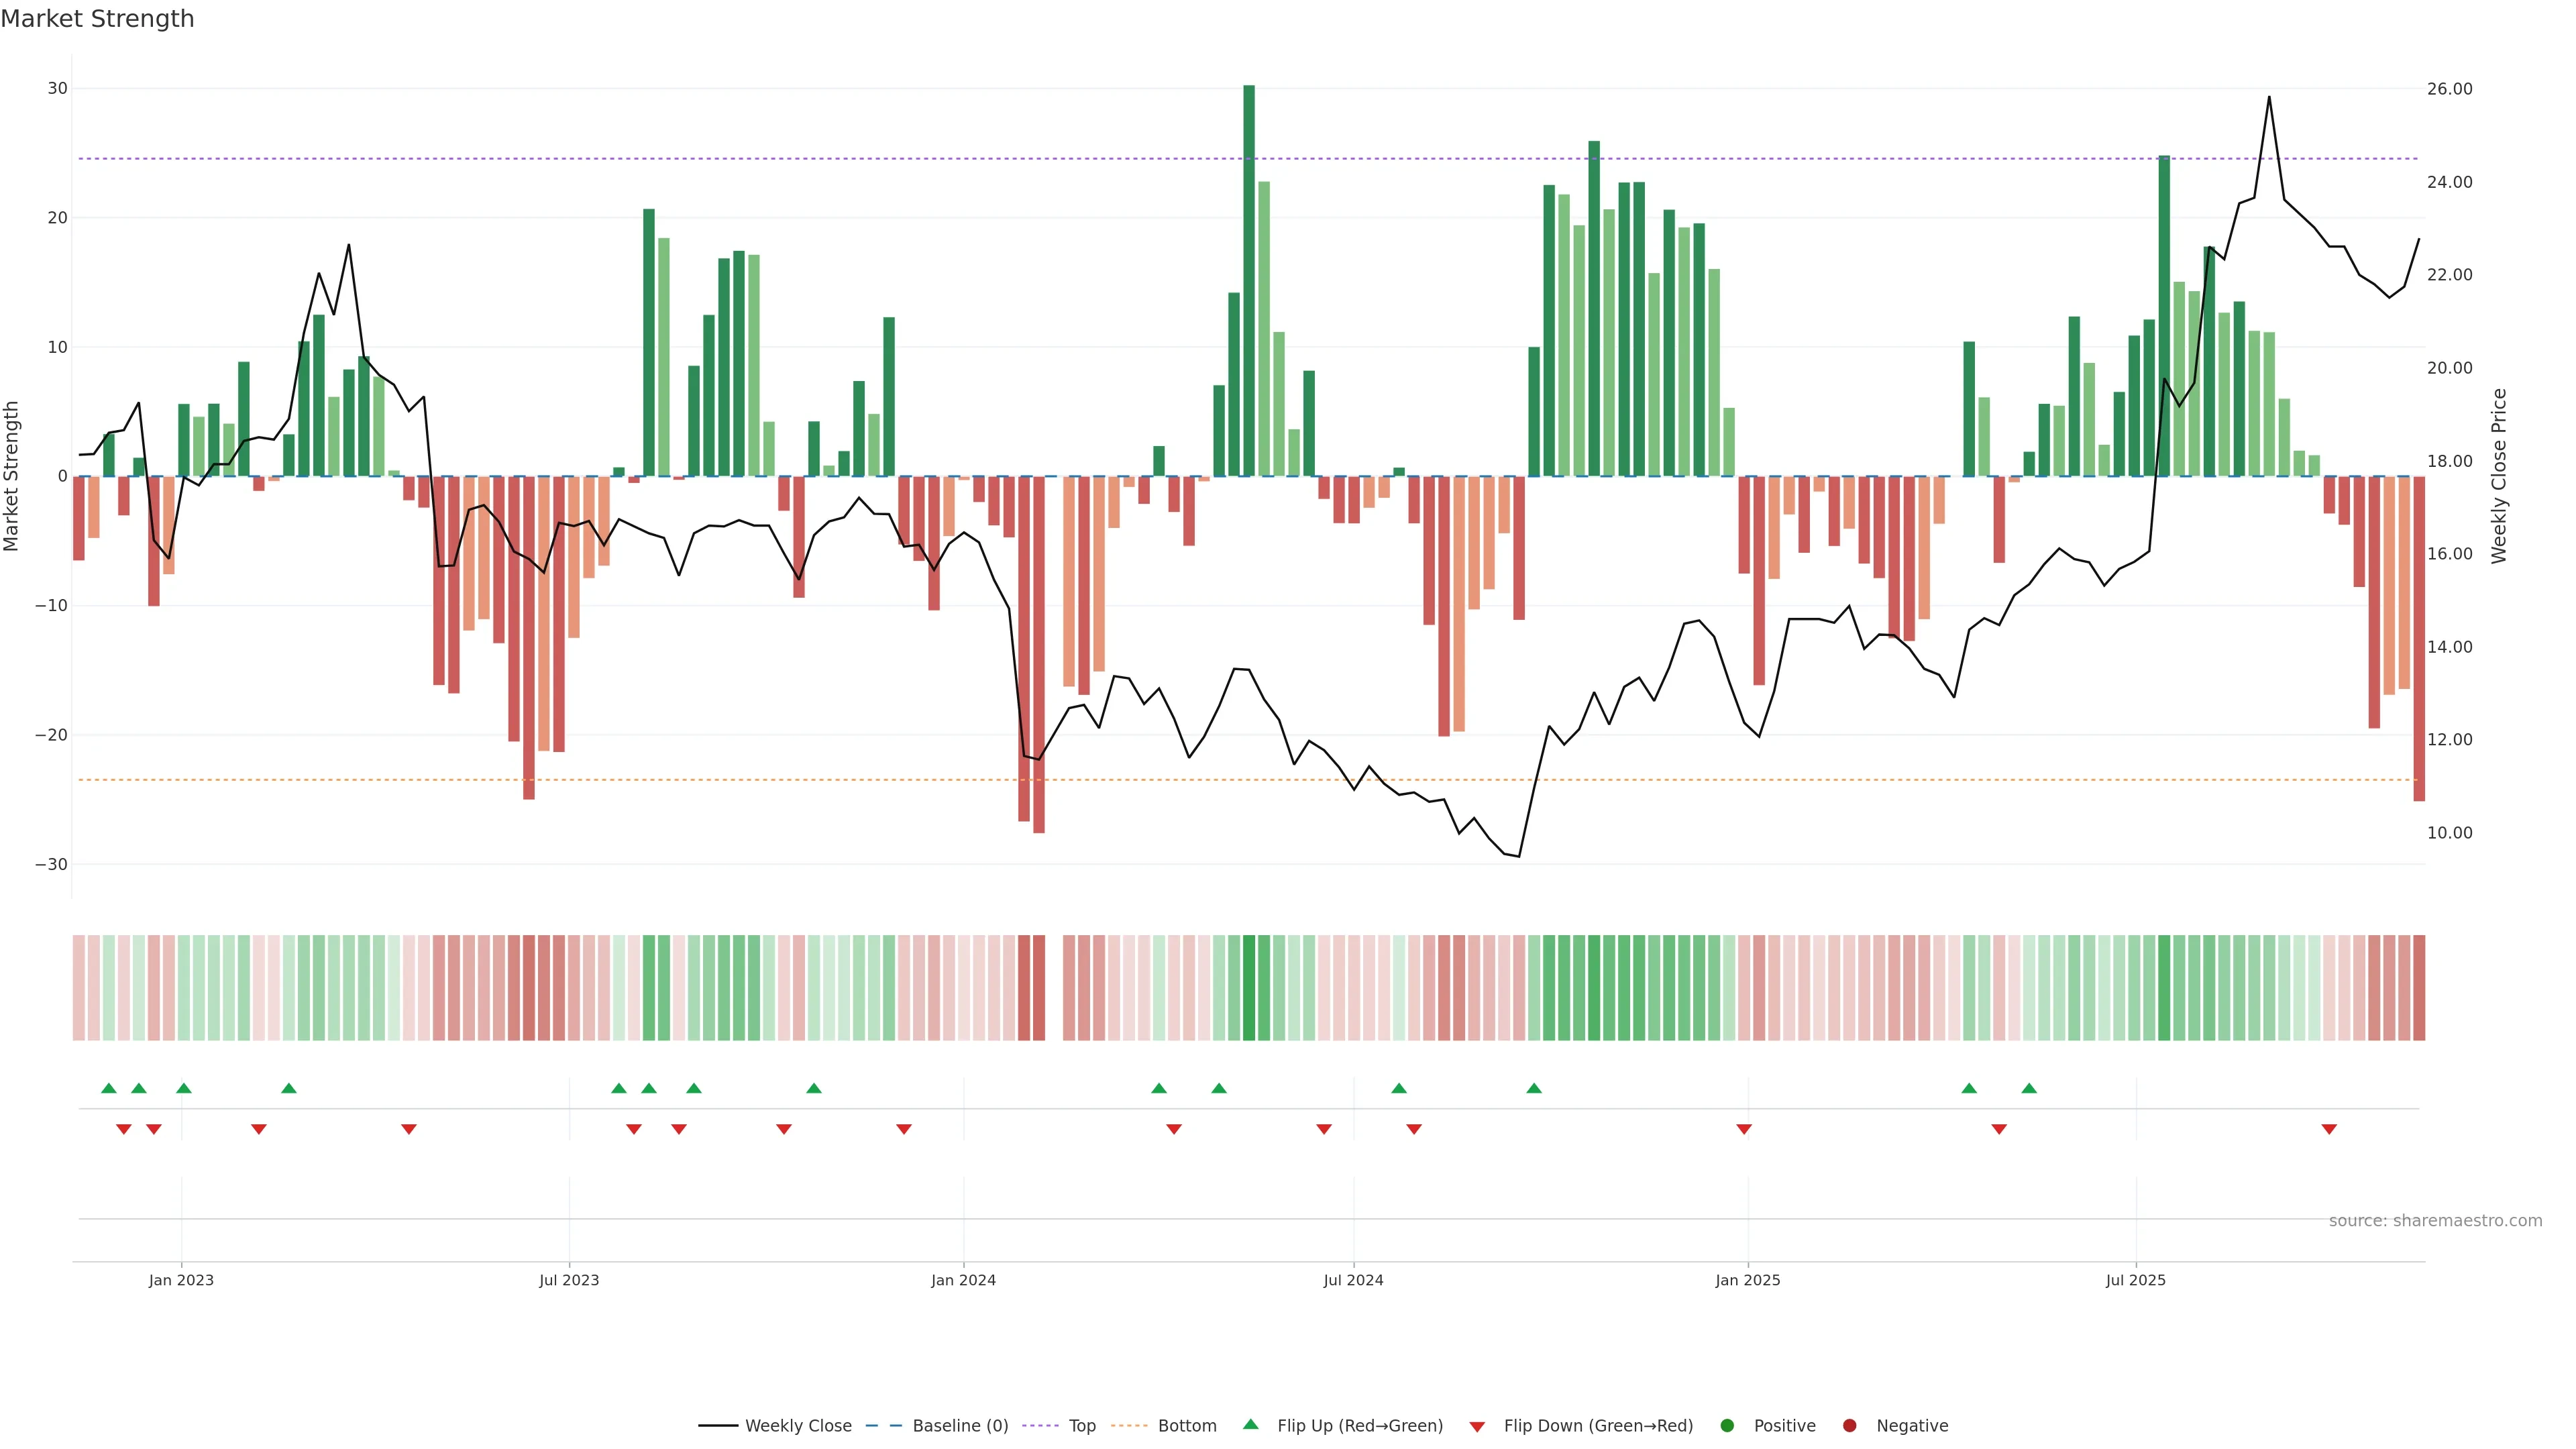This screenshot has width=2576, height=1449.
Task: Click the Jan 2024 x-axis label
Action: tap(963, 1280)
